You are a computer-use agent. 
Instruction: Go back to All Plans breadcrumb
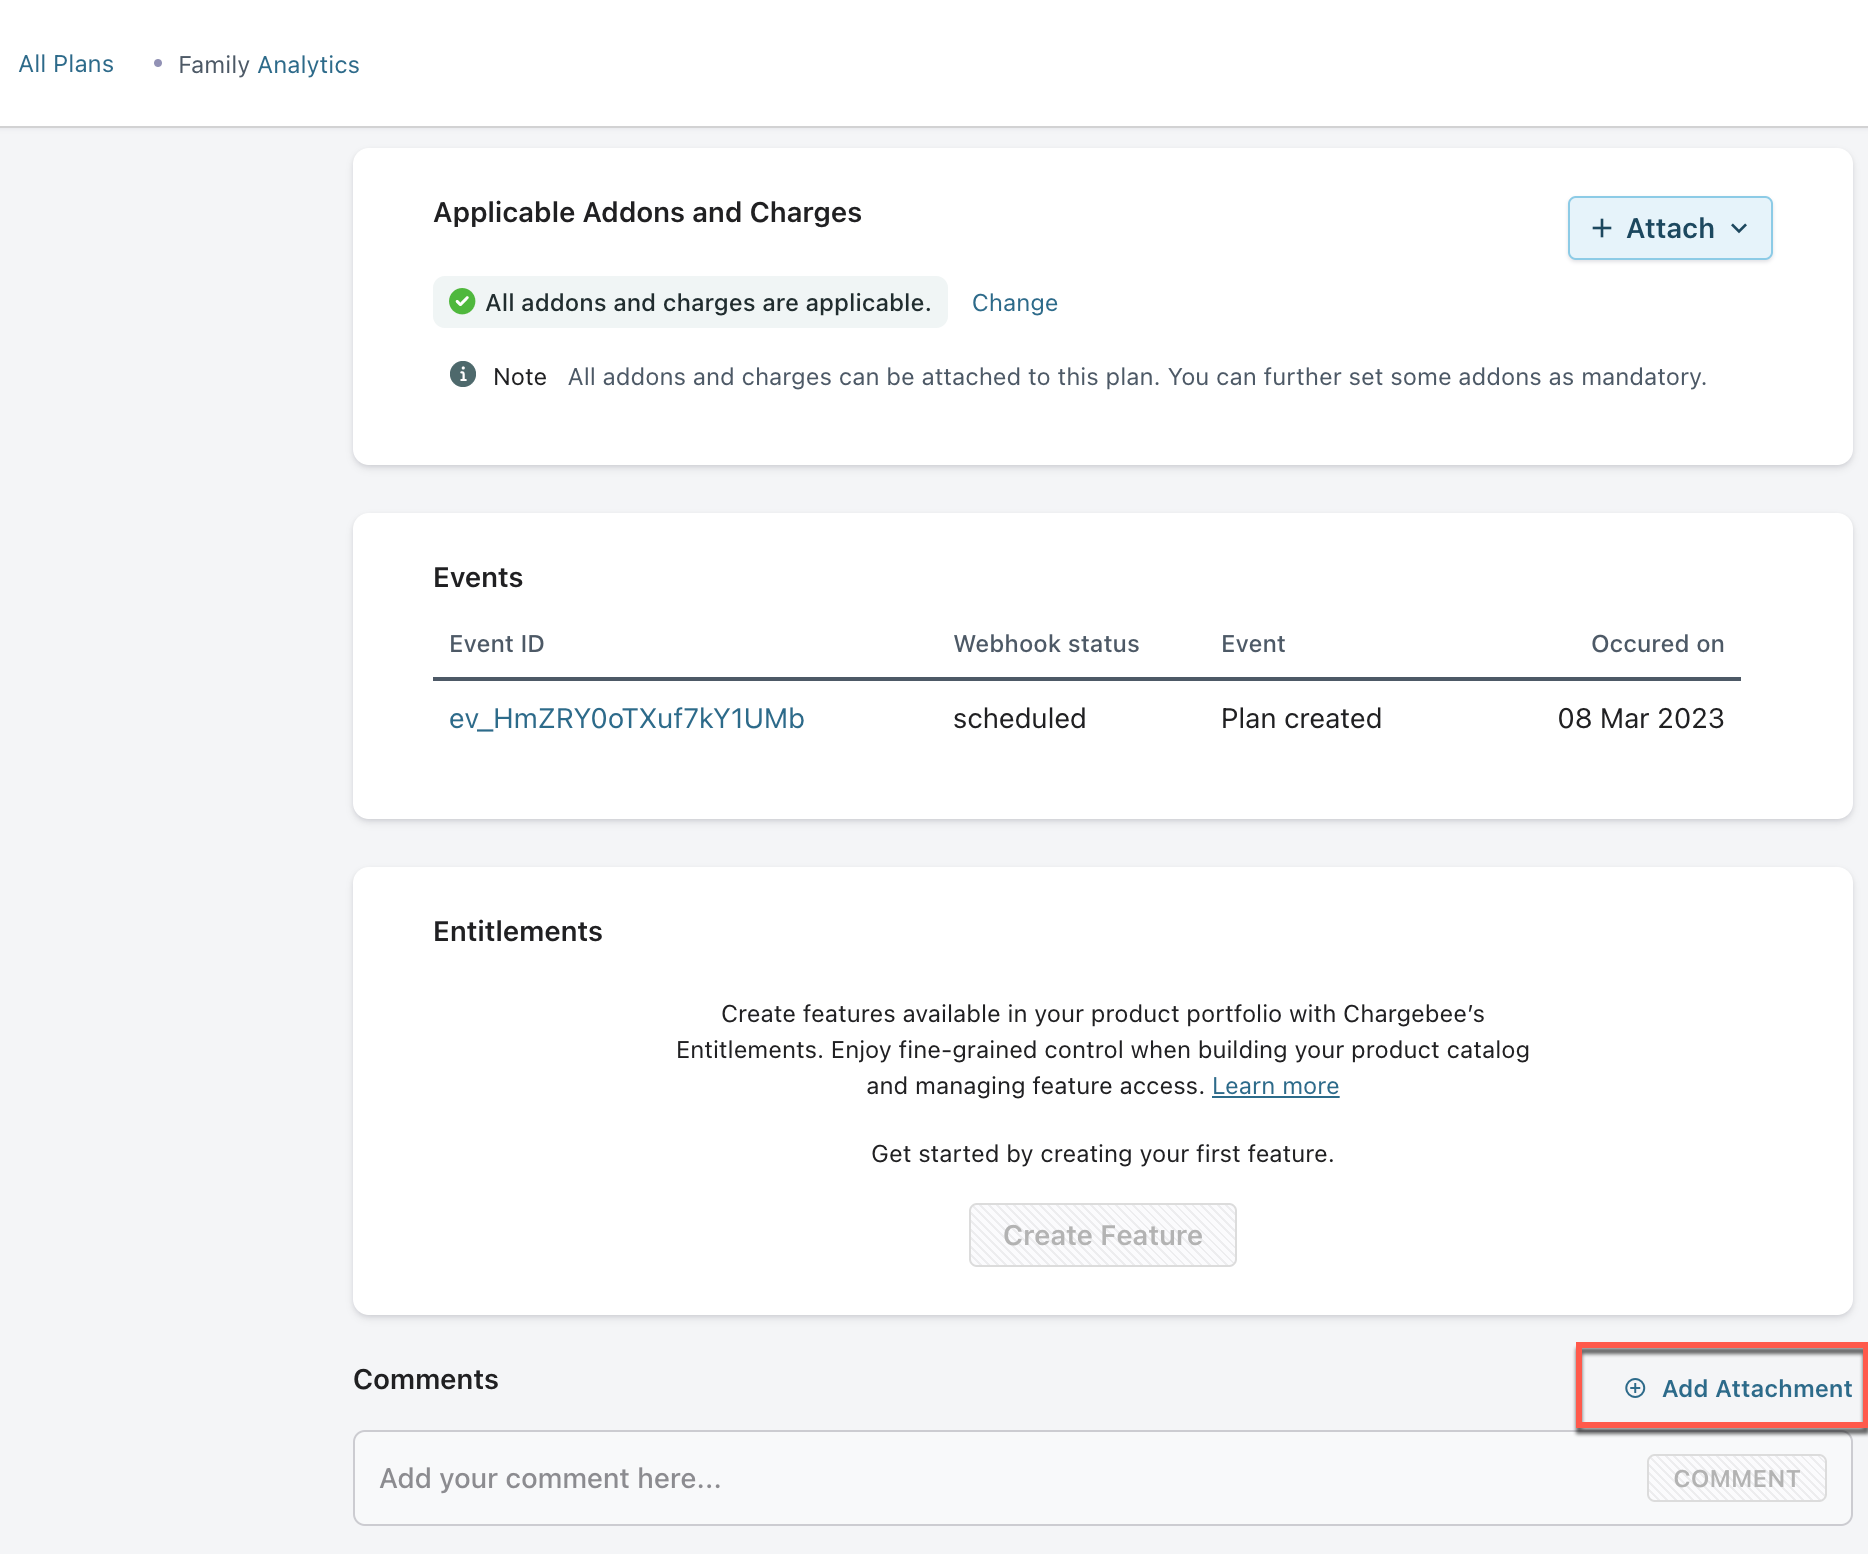(66, 64)
